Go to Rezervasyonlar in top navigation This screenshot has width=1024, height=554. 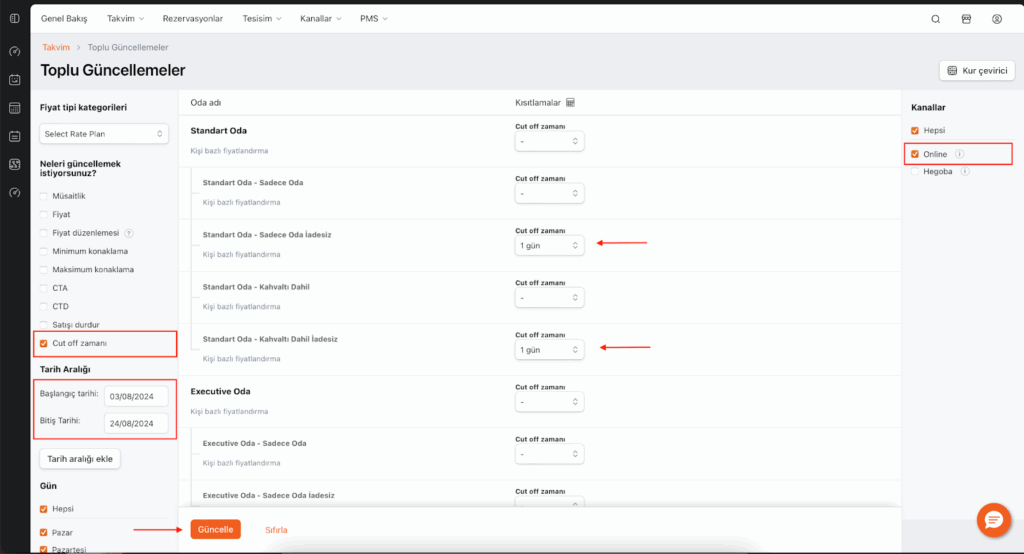click(x=192, y=19)
